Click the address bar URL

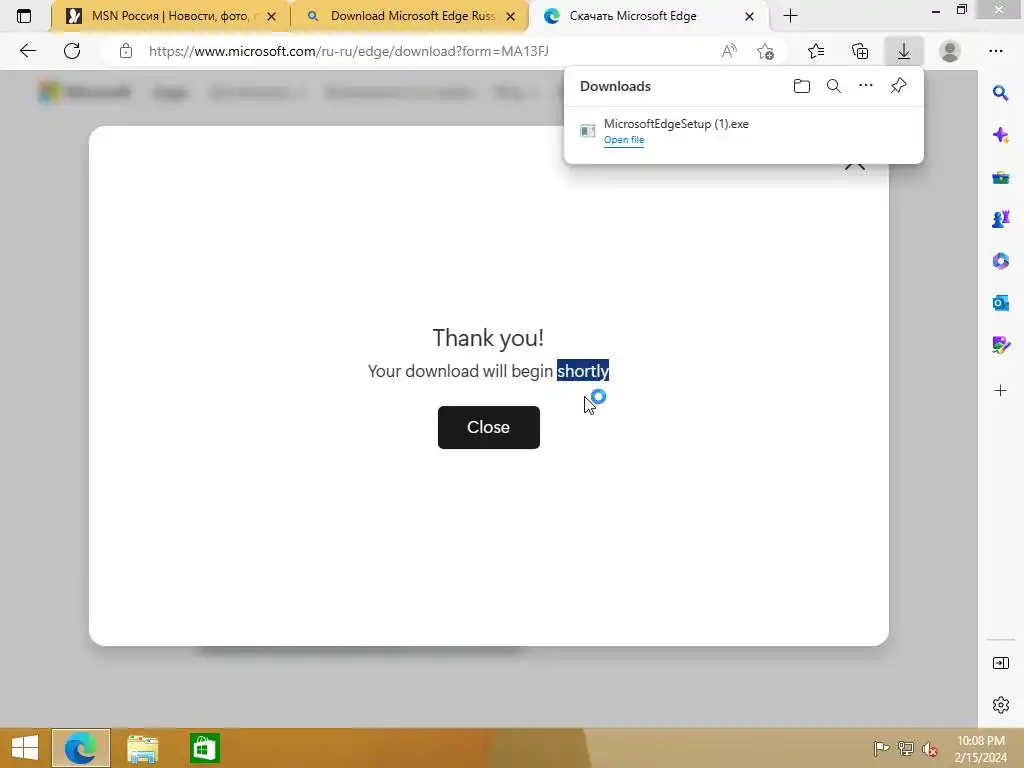(x=349, y=51)
